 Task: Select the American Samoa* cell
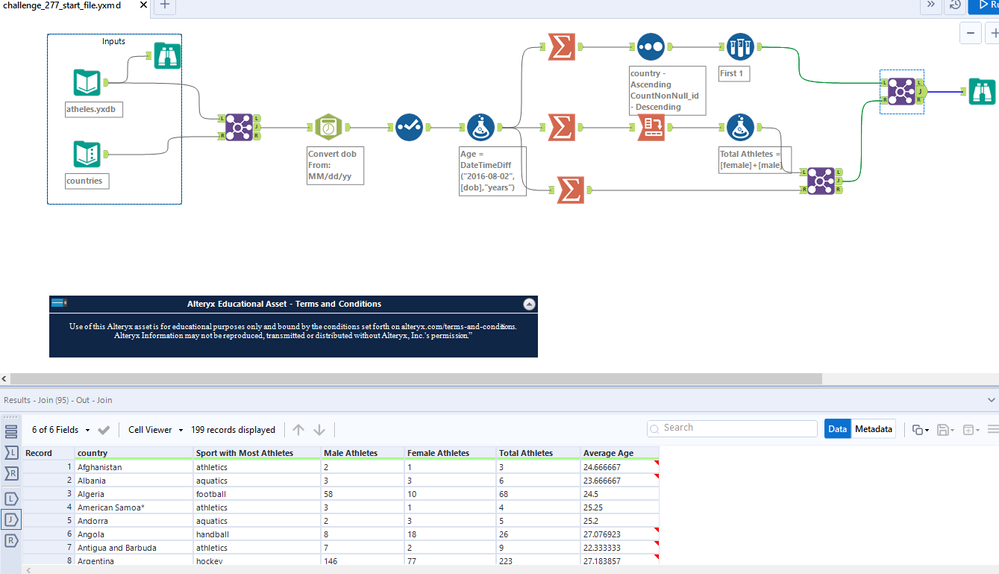[x=134, y=507]
